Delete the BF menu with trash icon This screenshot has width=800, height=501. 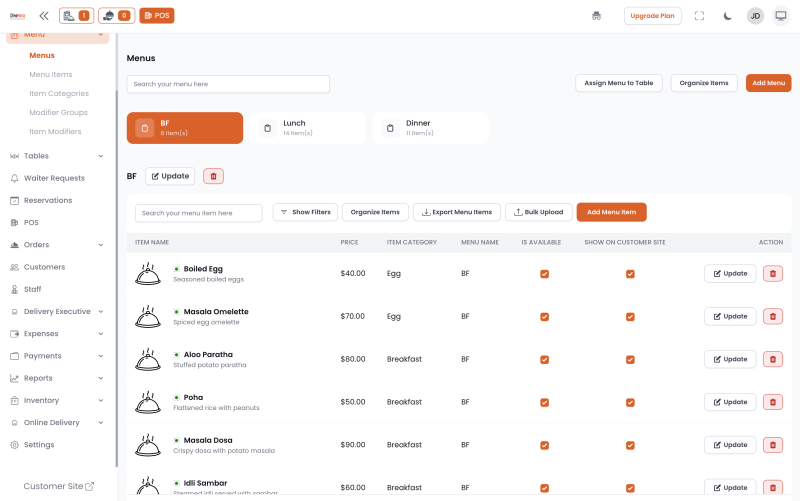pyautogui.click(x=213, y=176)
